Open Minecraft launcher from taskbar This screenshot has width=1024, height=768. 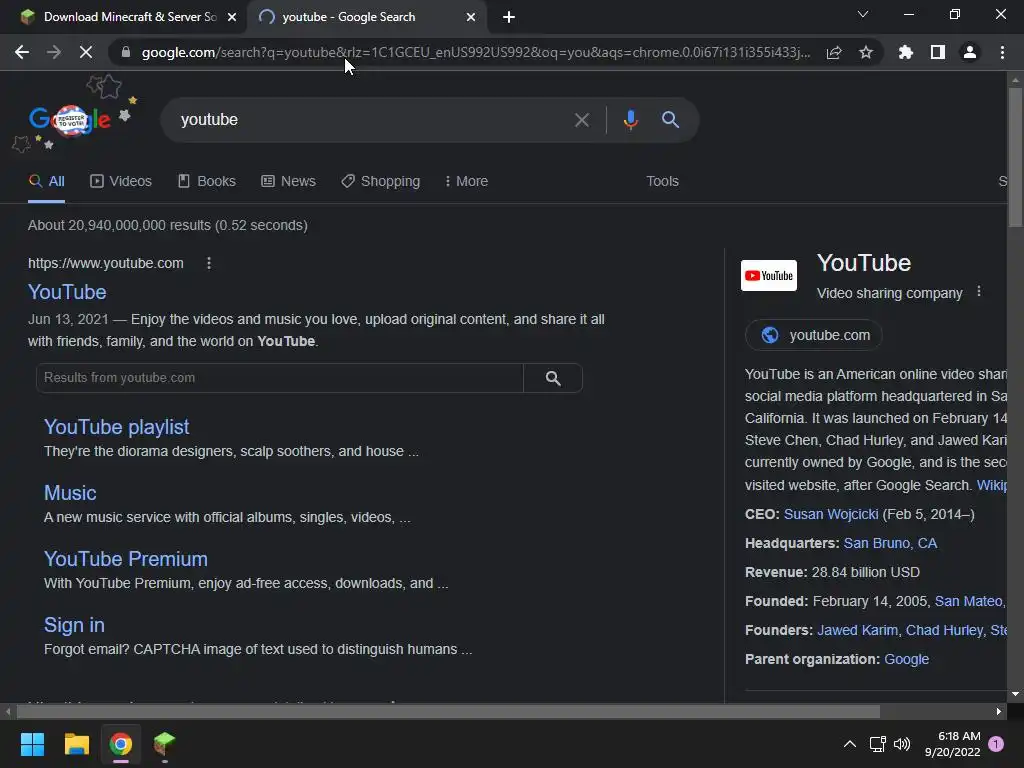click(x=164, y=744)
